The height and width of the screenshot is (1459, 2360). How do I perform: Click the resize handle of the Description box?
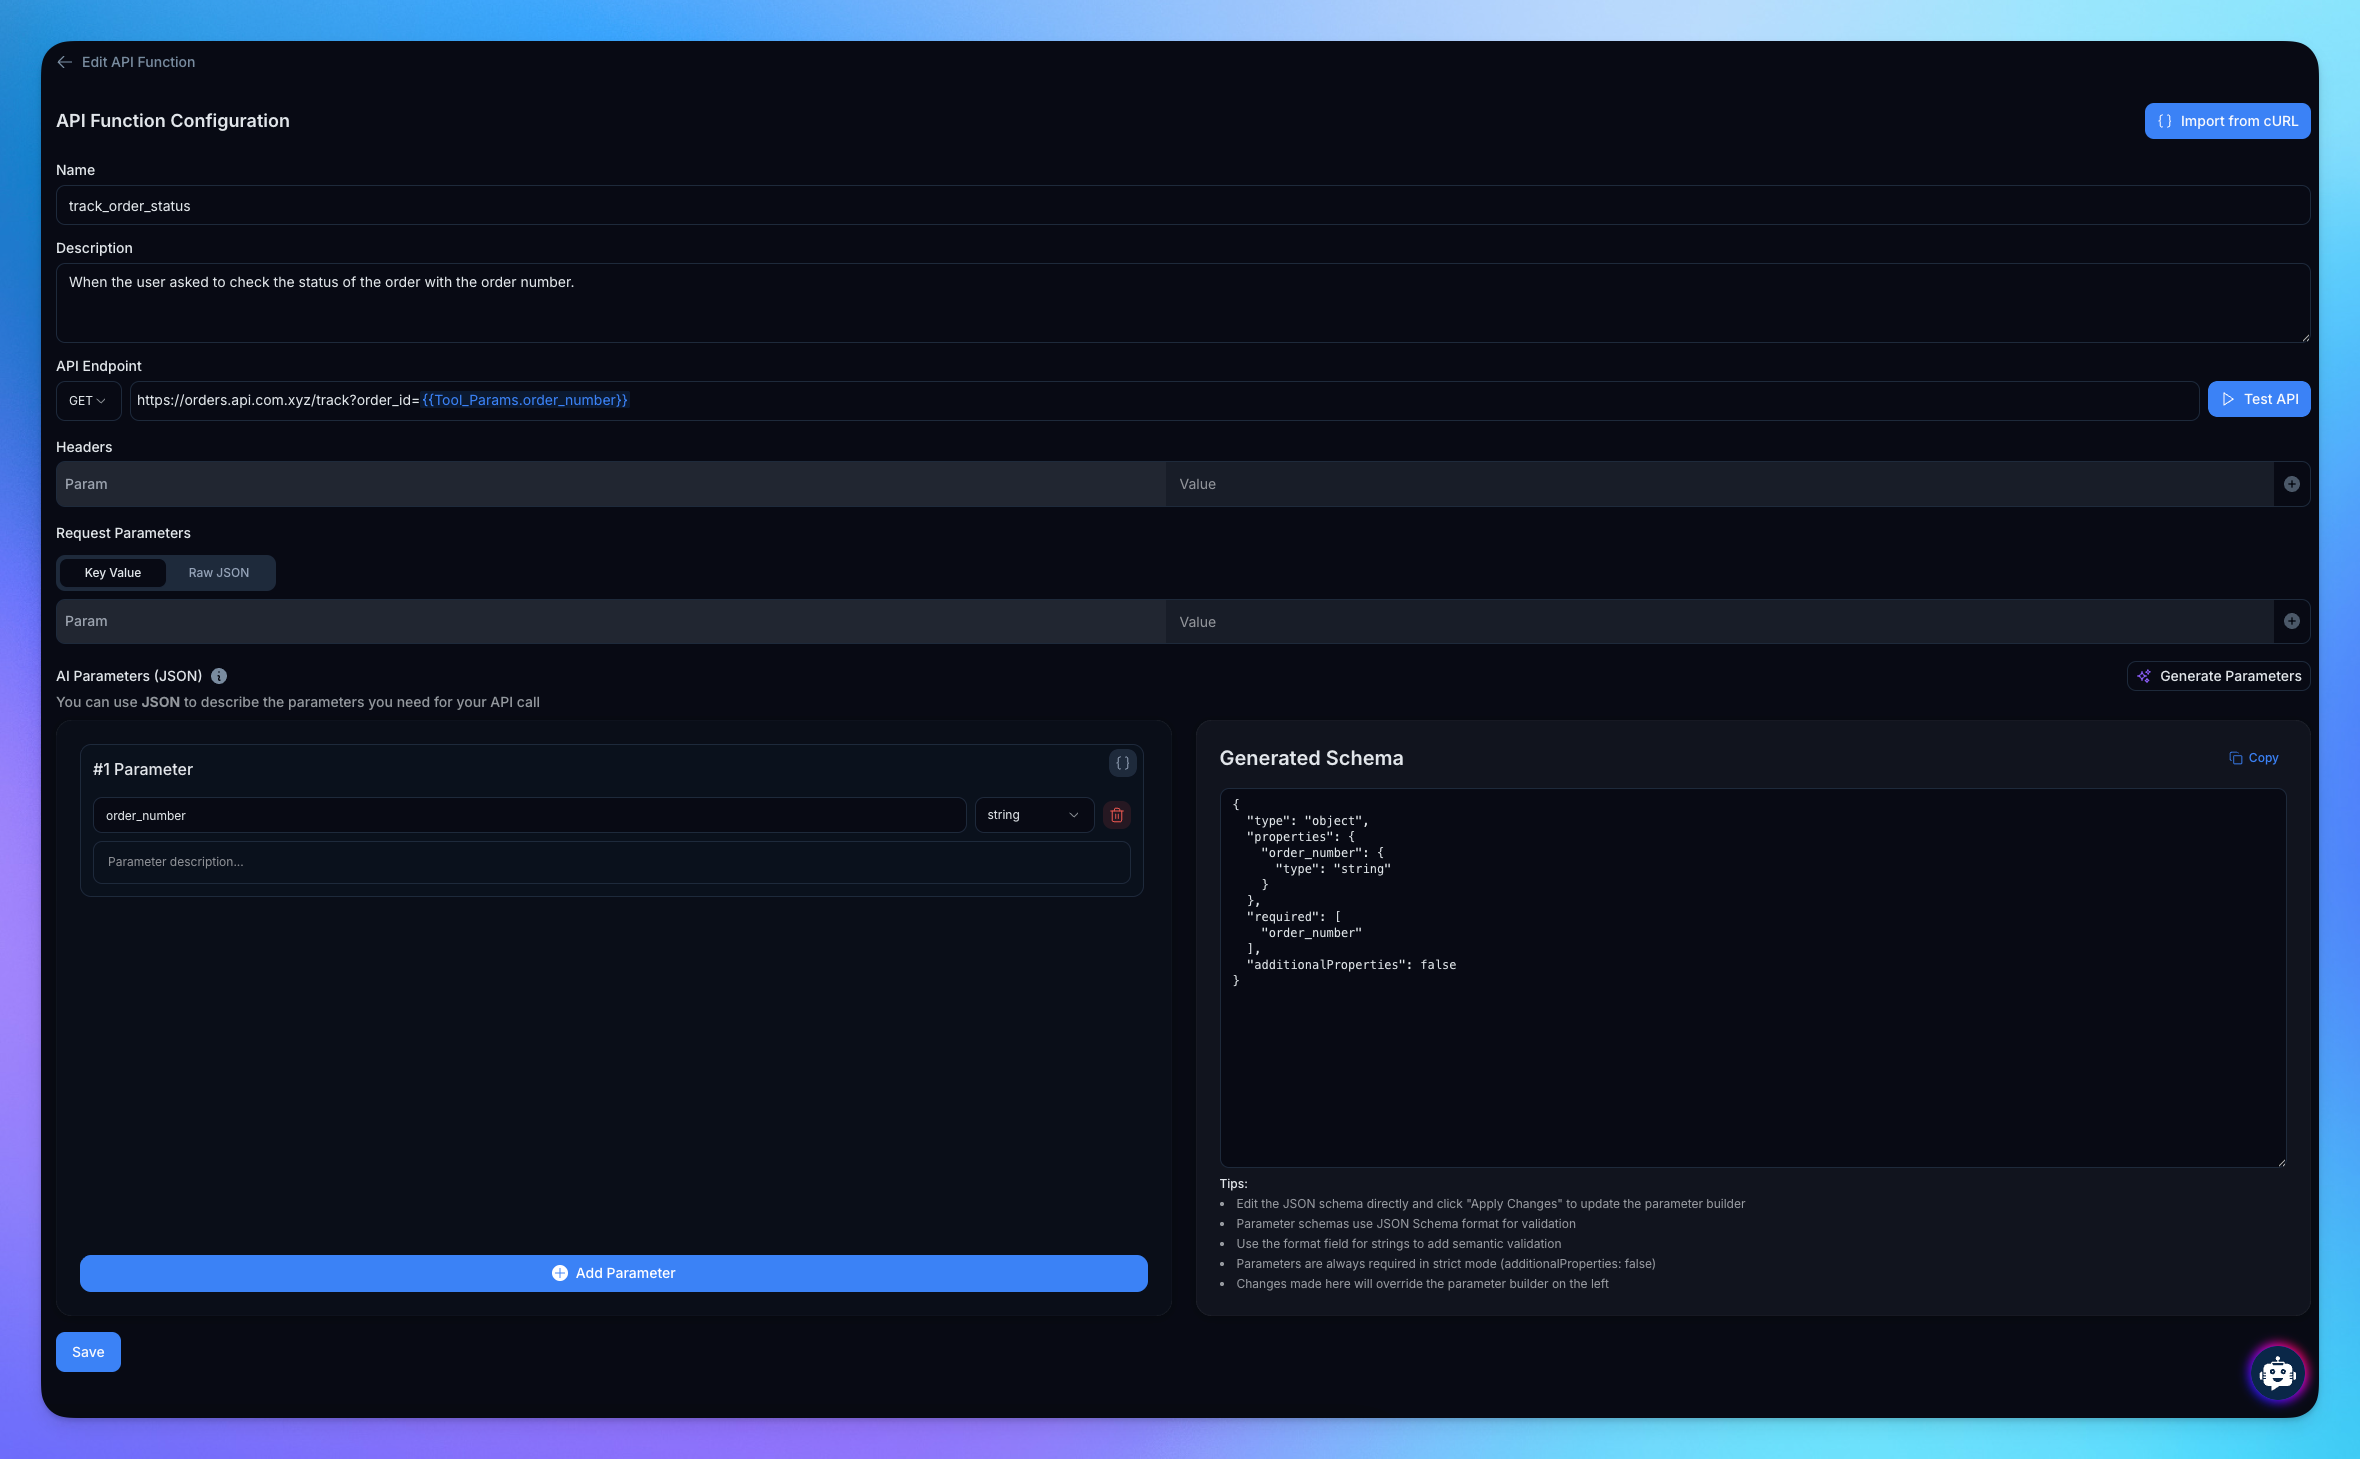coord(2305,338)
